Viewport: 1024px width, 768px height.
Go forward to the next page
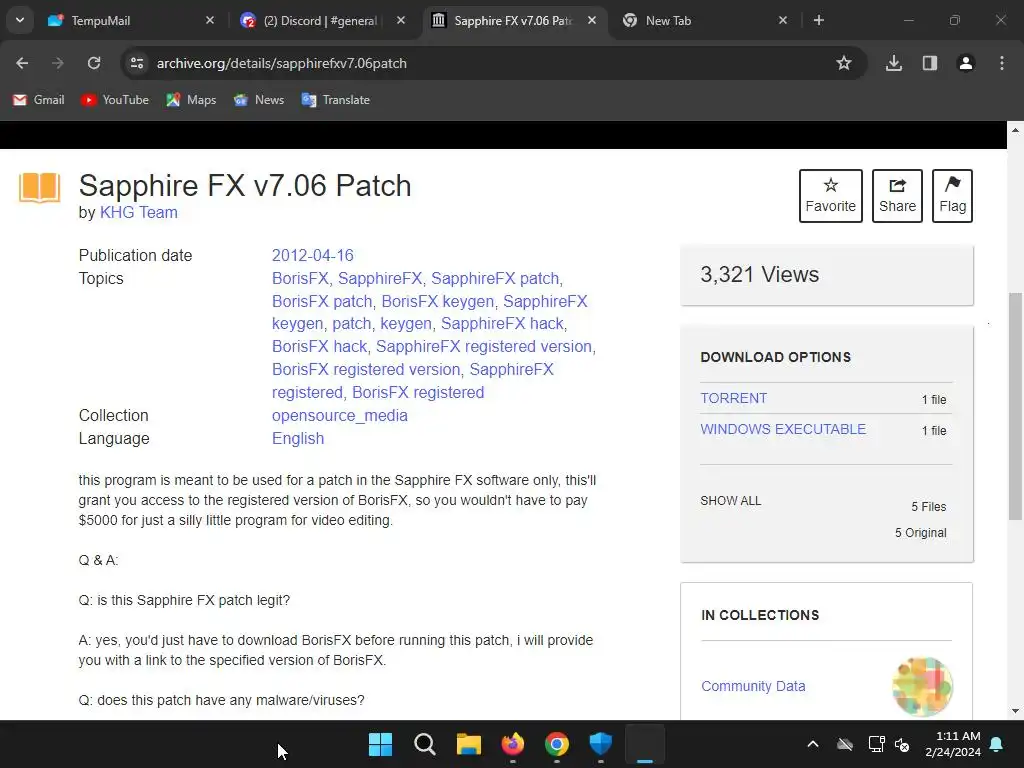(58, 63)
